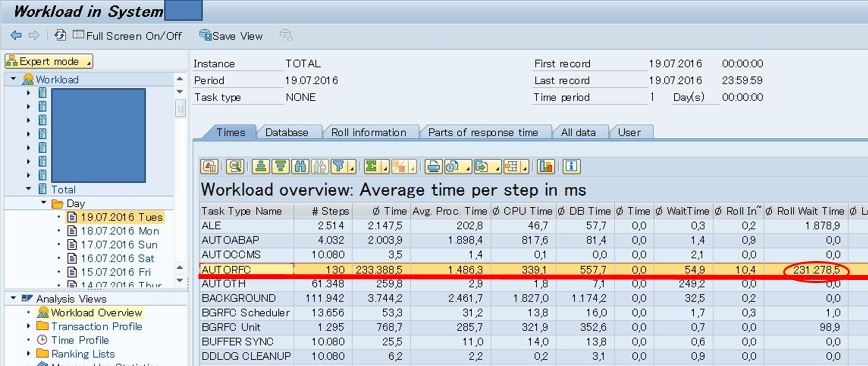
Task: Select the BACKGROUND task type cell
Action: click(246, 298)
